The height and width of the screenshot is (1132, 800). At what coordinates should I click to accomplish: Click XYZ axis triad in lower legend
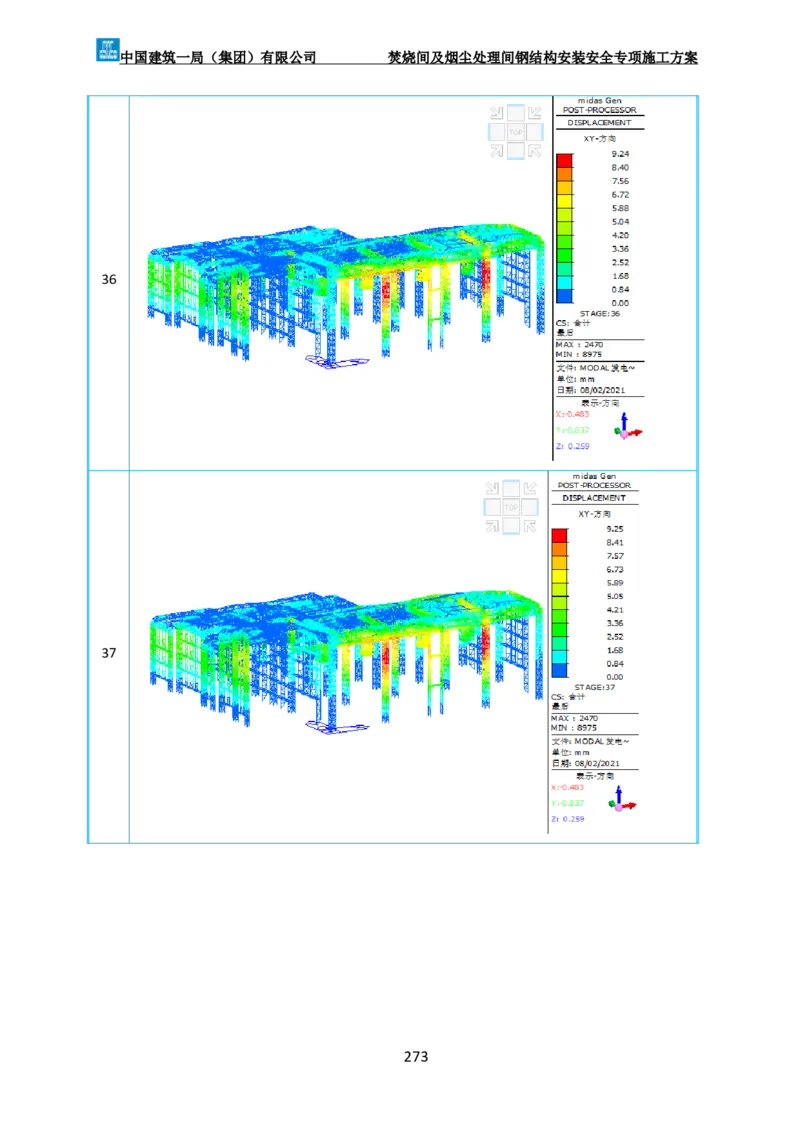click(621, 801)
